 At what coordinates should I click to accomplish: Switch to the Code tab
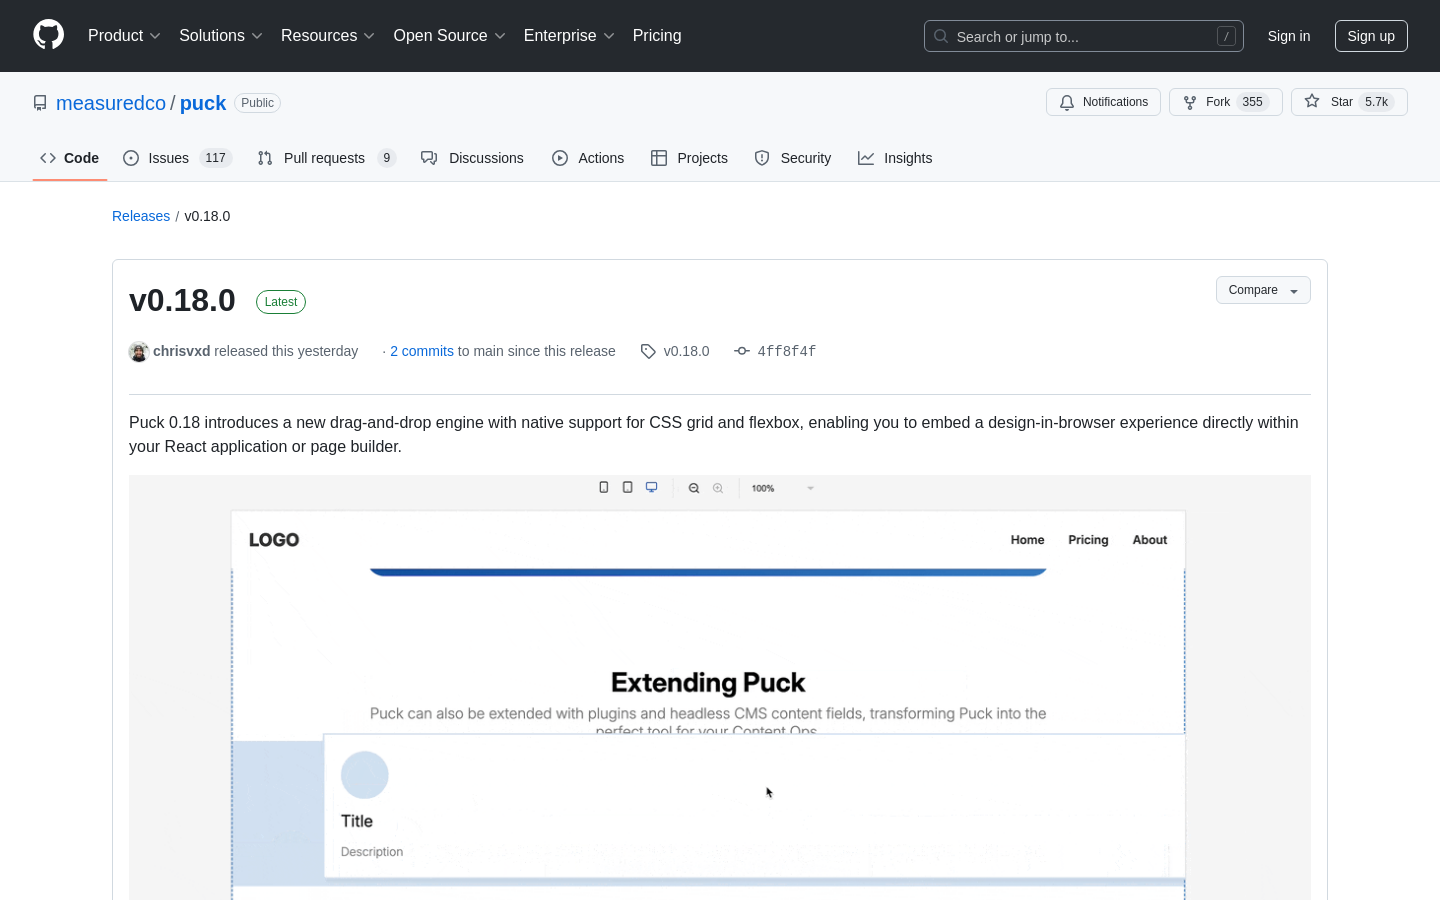click(70, 158)
